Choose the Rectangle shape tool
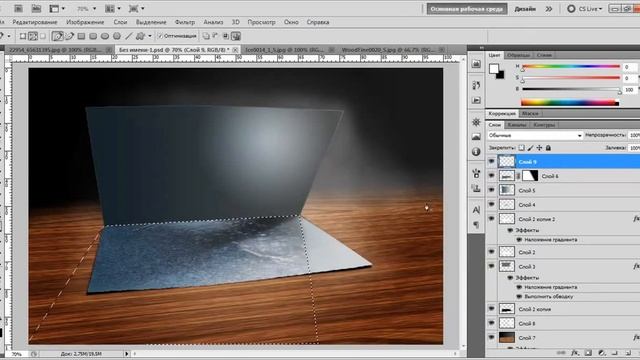640x360 pixels. [81, 36]
